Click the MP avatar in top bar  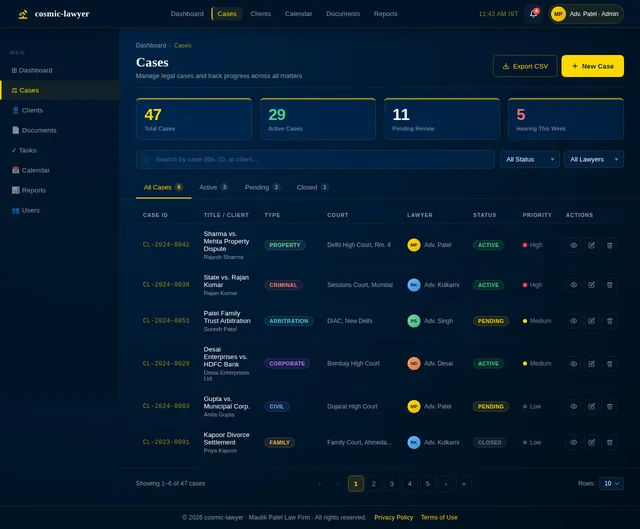coord(558,14)
